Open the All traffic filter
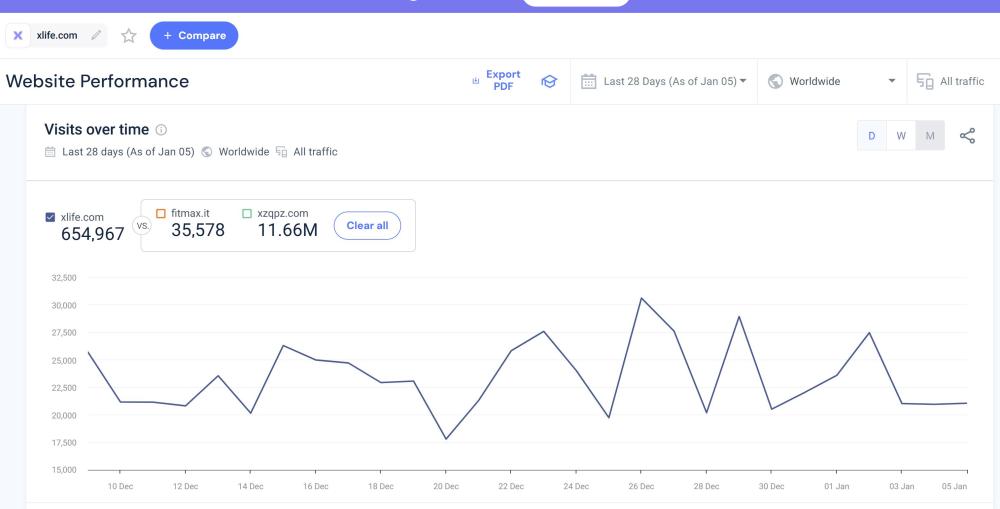 [x=951, y=81]
